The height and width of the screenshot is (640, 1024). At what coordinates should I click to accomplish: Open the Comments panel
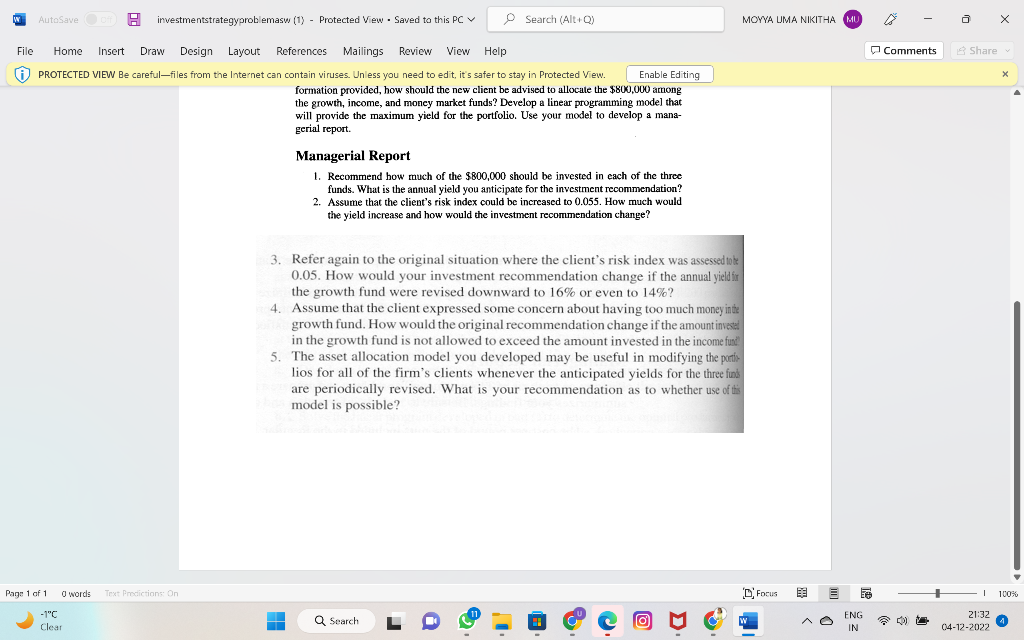904,51
